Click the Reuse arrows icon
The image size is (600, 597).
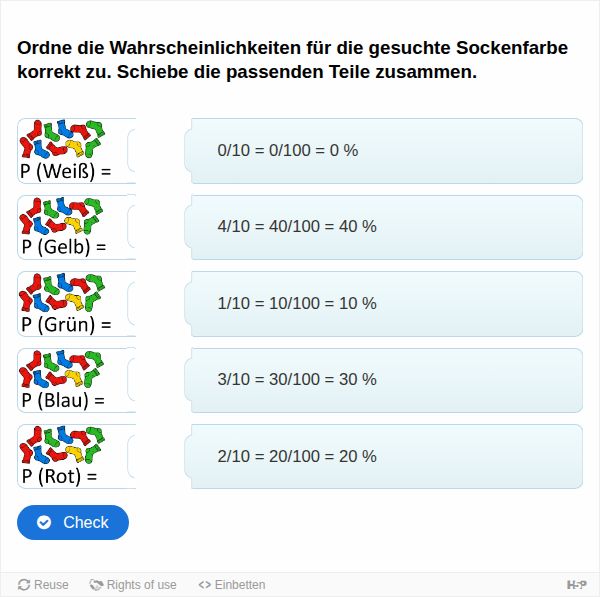(24, 585)
